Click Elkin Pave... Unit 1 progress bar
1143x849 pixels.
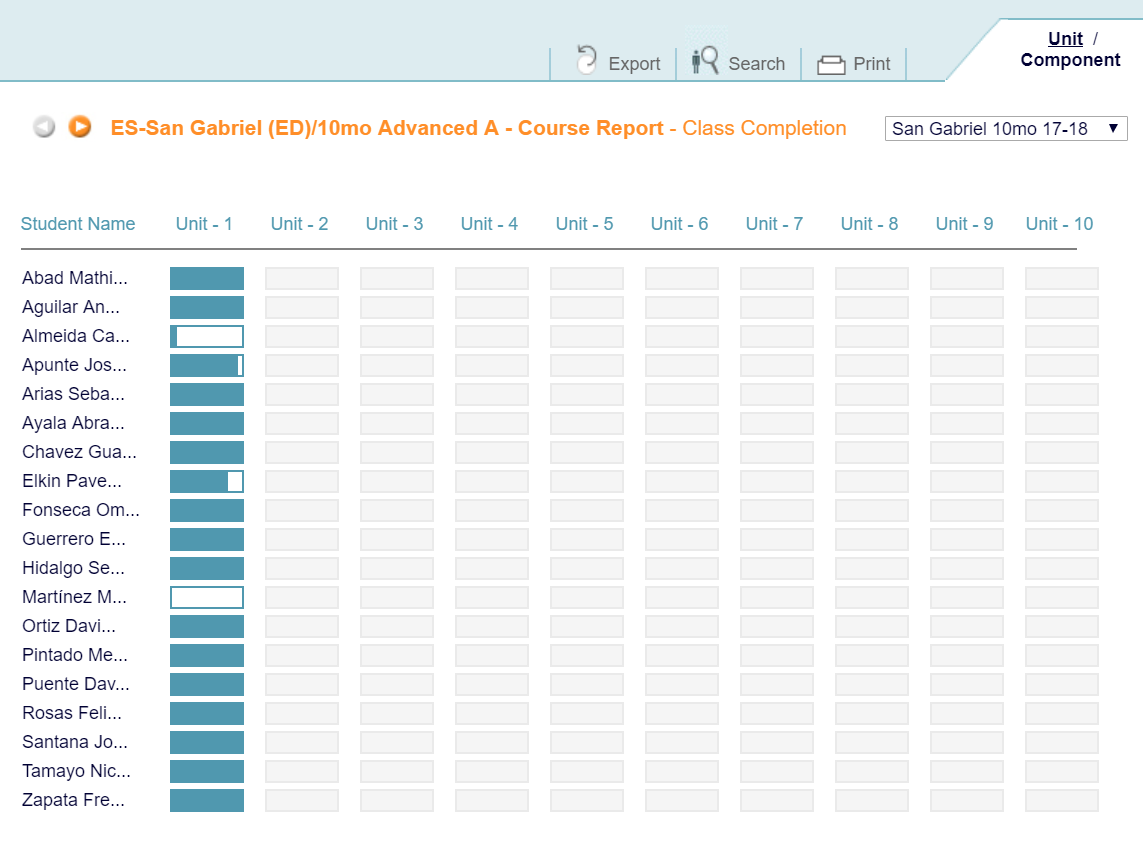(x=207, y=481)
